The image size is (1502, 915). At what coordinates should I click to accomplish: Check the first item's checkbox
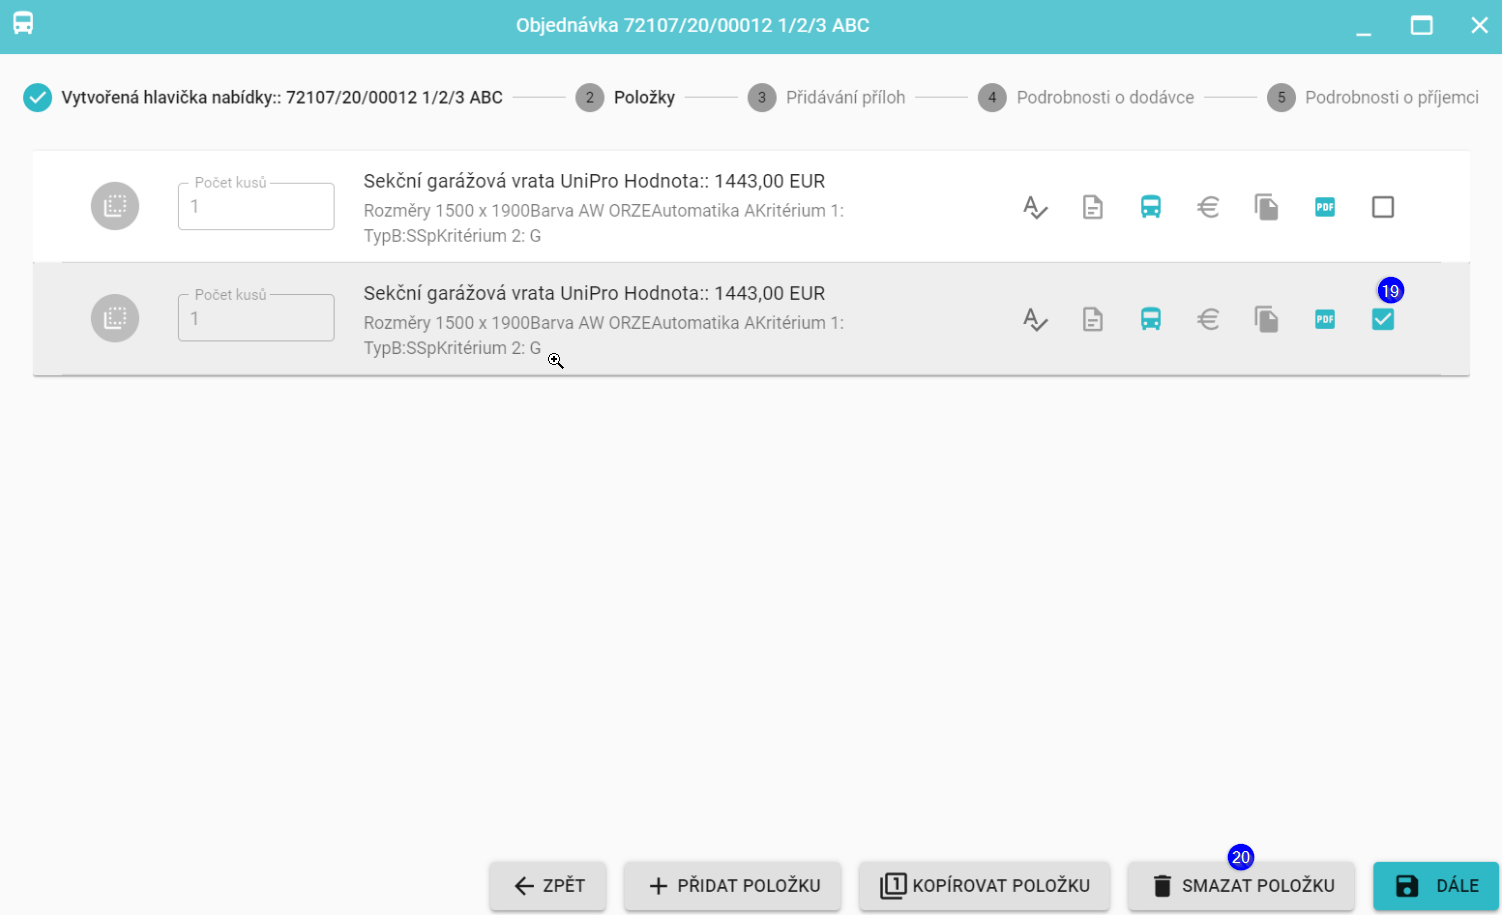click(x=1383, y=207)
